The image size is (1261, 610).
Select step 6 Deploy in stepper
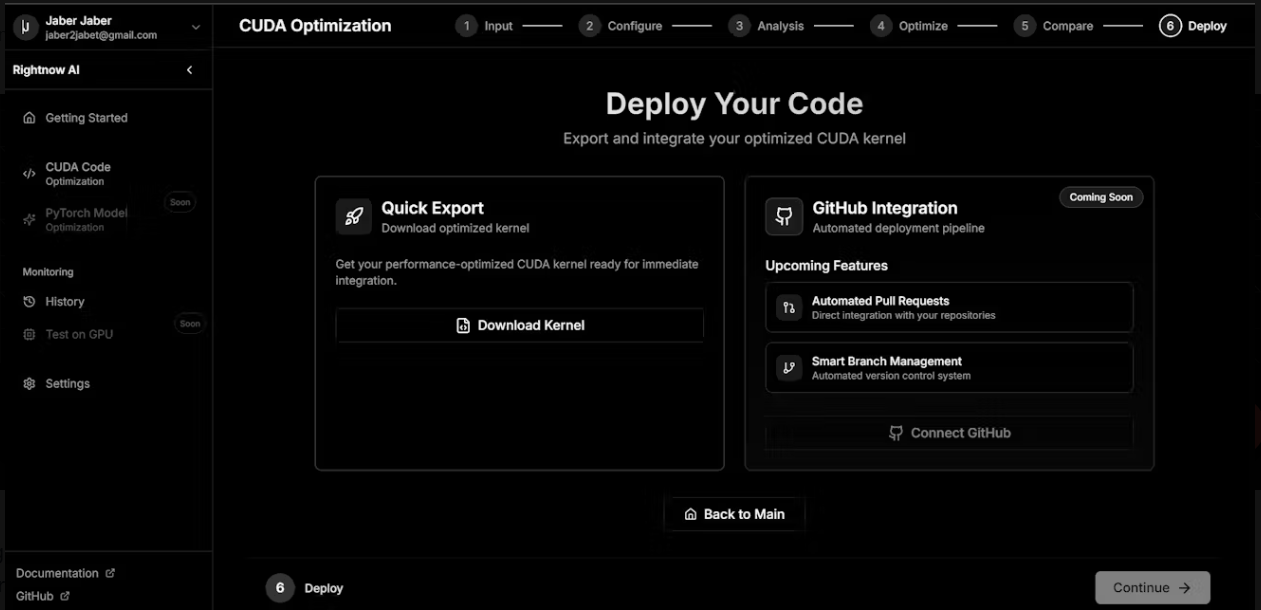(1193, 26)
